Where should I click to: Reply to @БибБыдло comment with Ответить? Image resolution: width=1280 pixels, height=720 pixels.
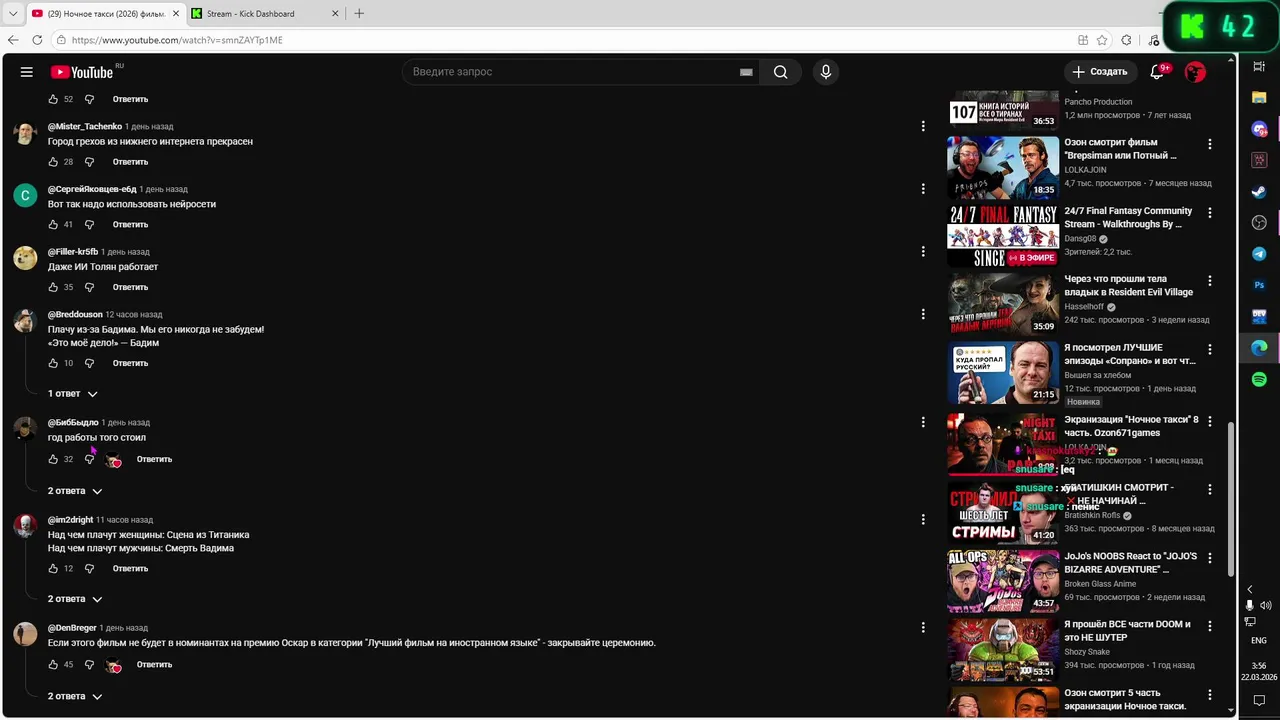[x=154, y=459]
